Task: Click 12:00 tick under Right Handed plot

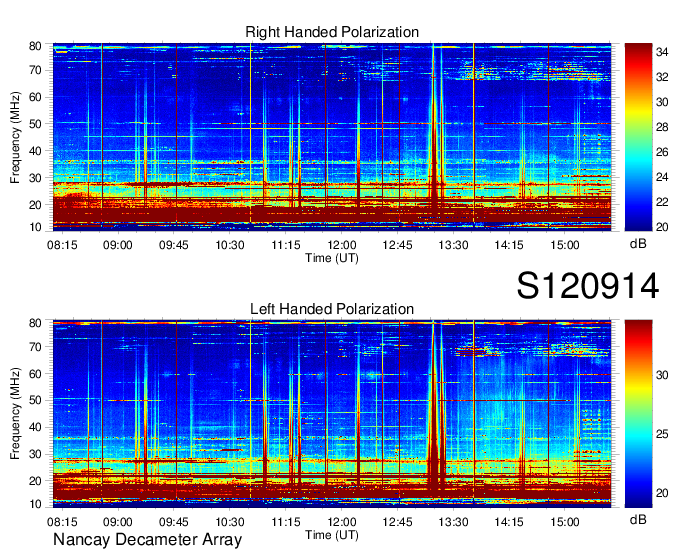Action: (x=342, y=245)
